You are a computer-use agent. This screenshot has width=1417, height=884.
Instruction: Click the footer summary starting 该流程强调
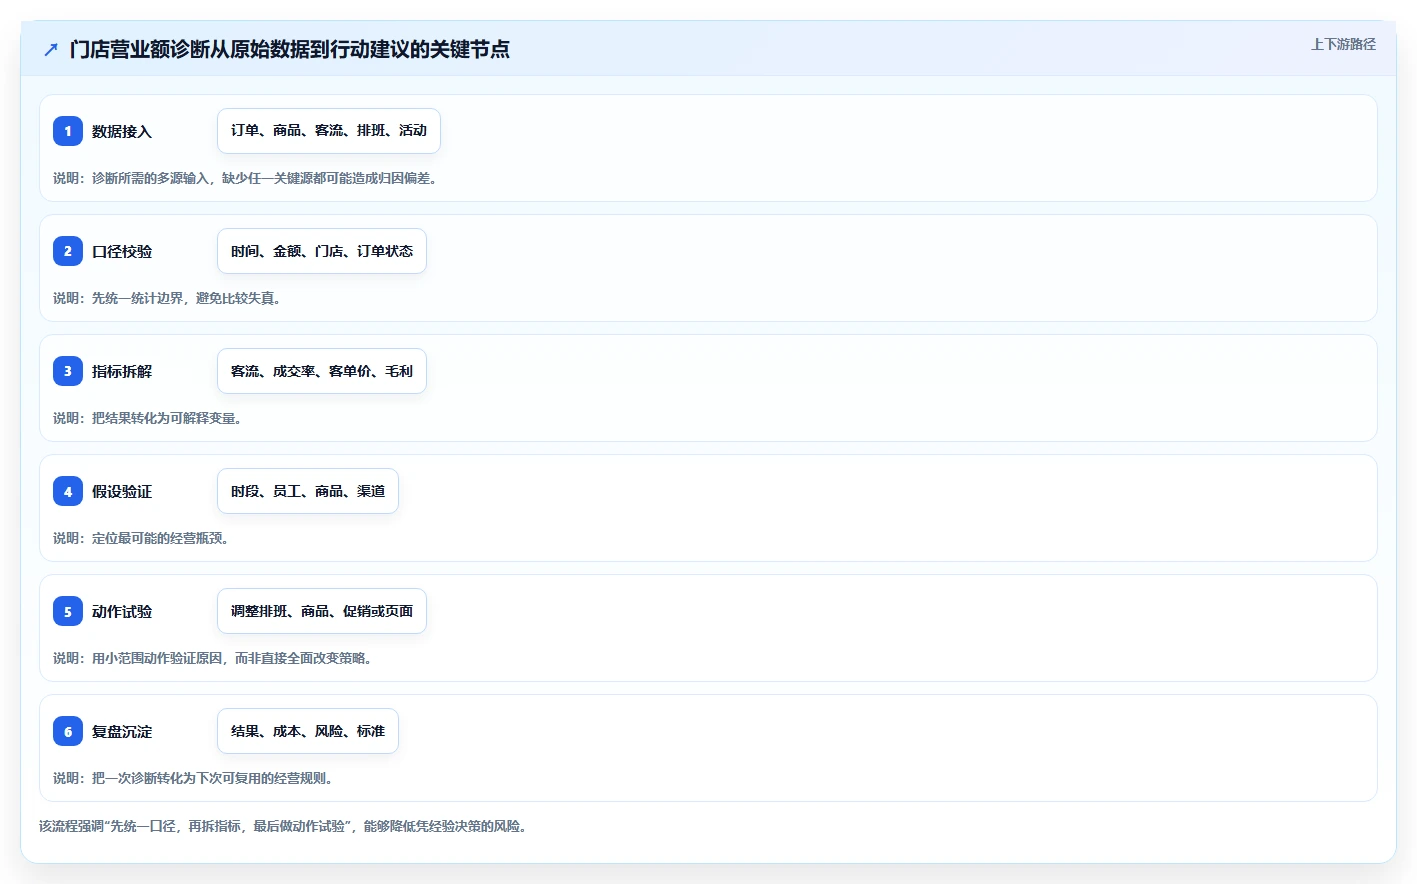click(284, 826)
